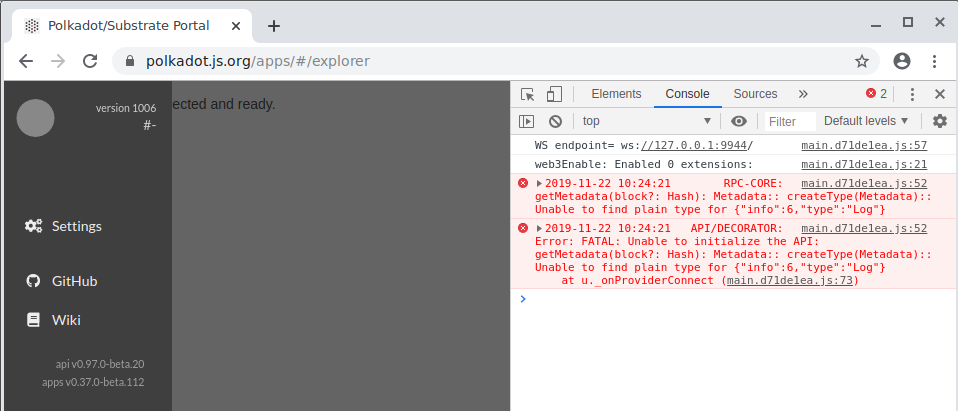
Task: Open the Wiki sidebar link
Action: 53,320
